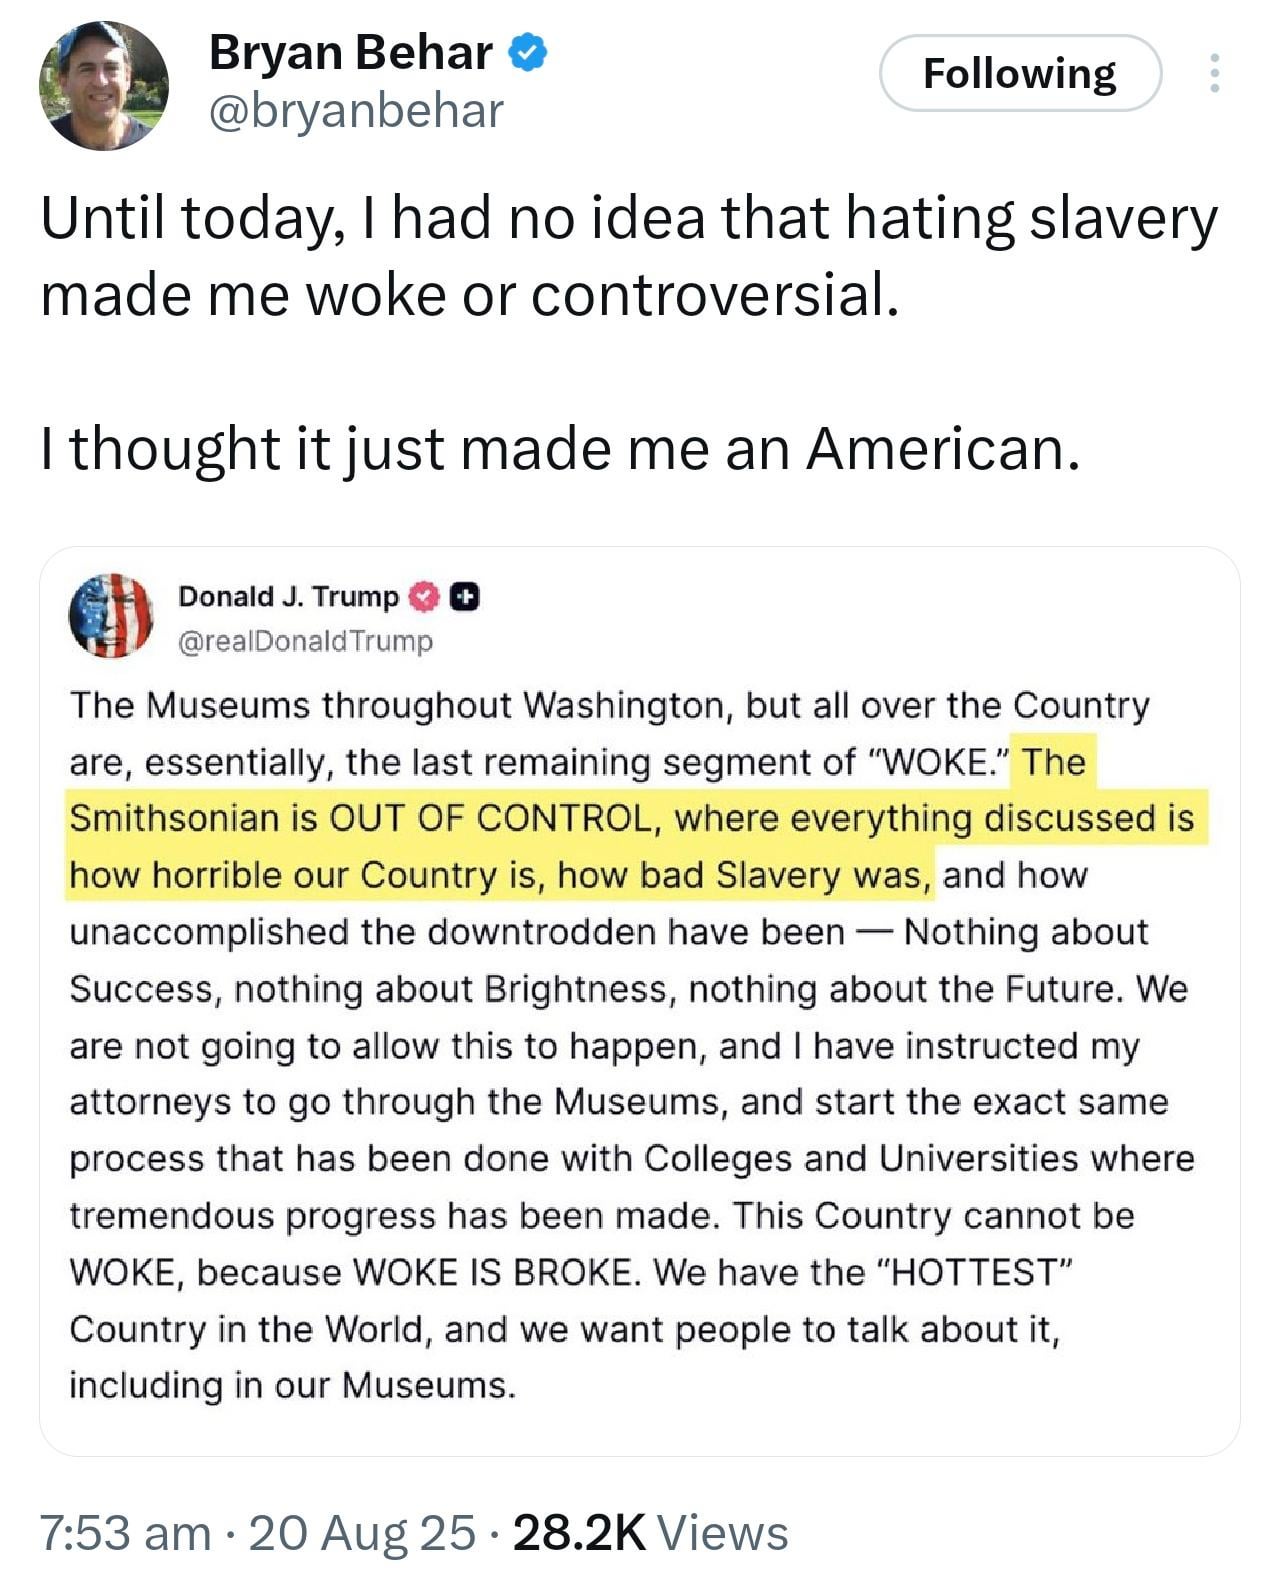
Task: Open the quoted post body text about Museums
Action: click(633, 1045)
